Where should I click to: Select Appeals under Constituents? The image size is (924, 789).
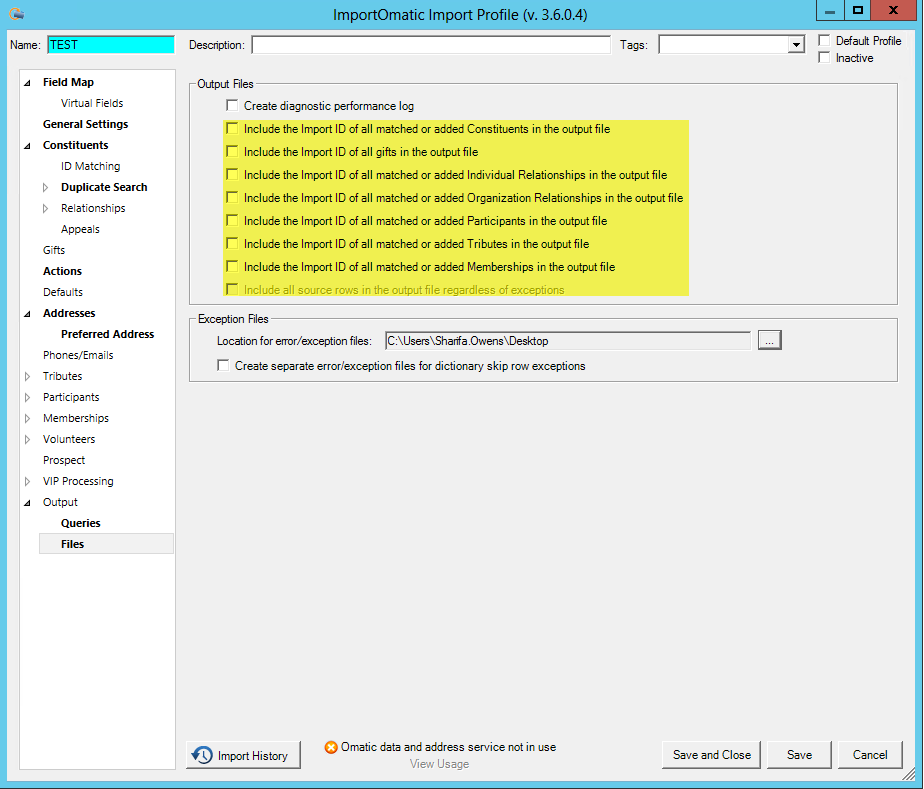[80, 229]
